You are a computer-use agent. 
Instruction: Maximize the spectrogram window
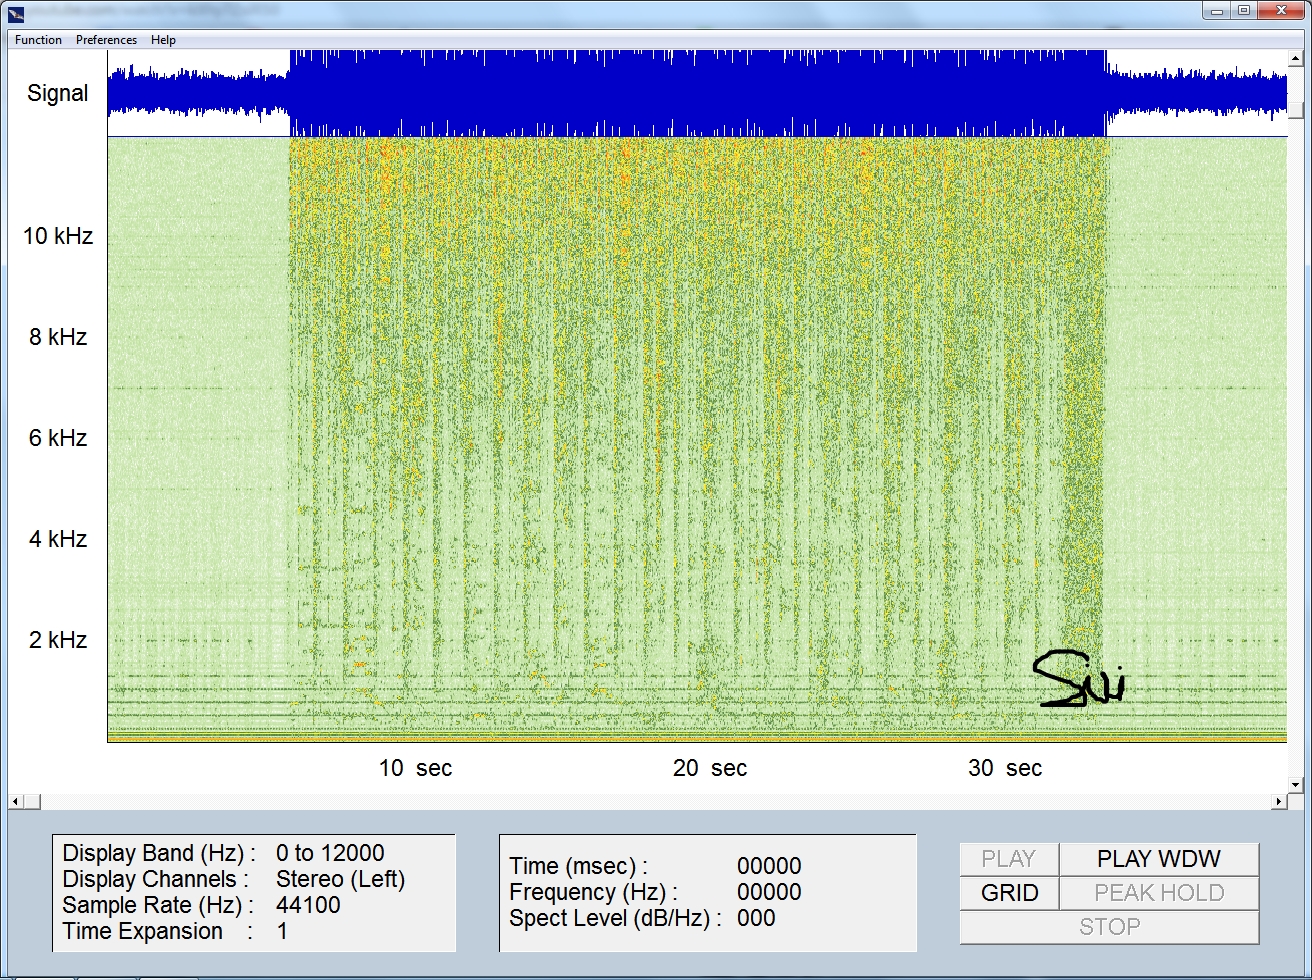pos(1244,11)
